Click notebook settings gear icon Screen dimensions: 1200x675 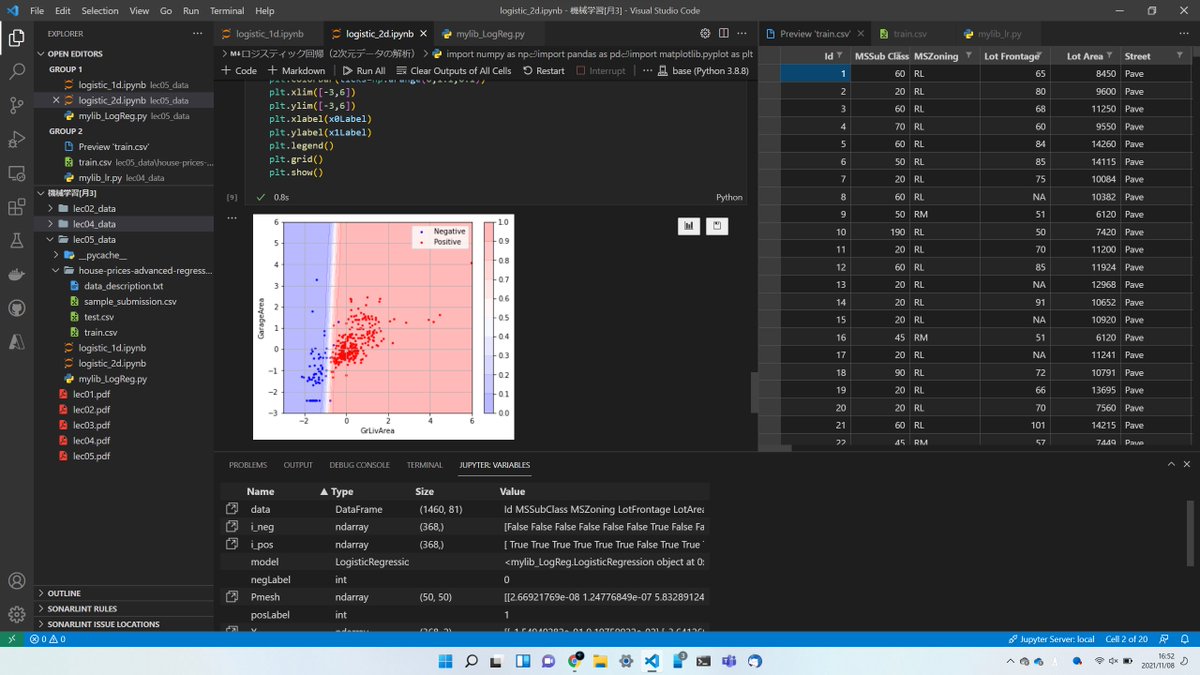click(x=705, y=33)
